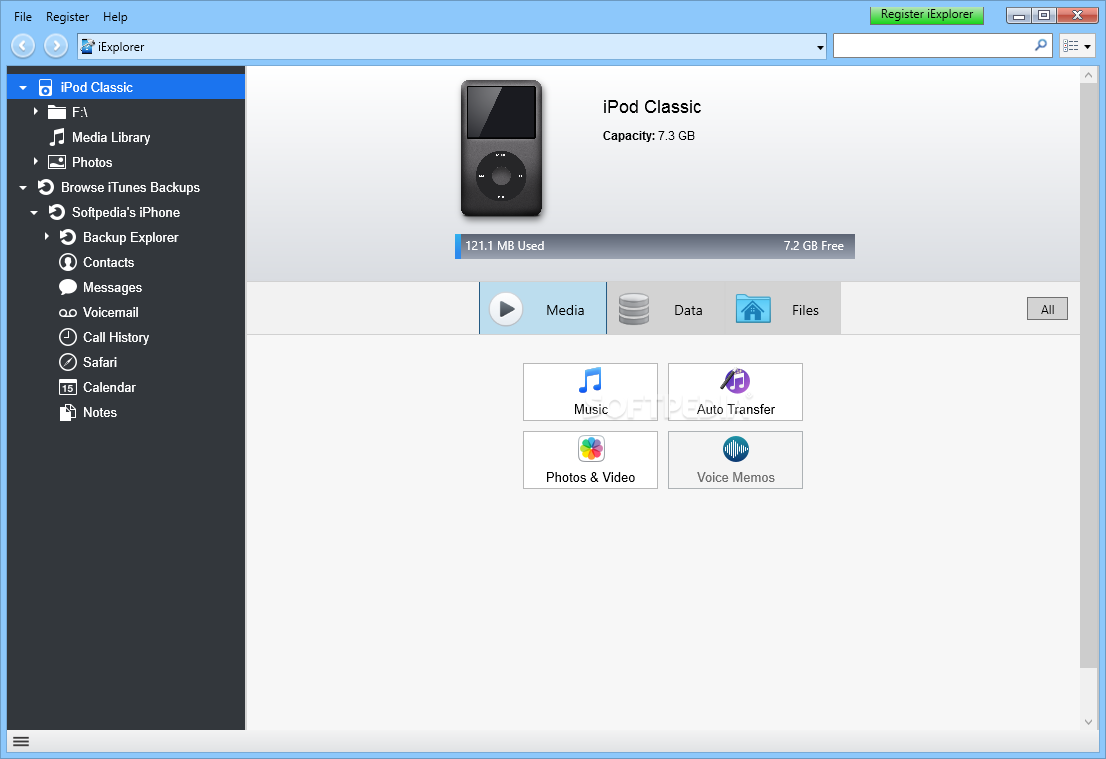
Task: Click the Calendar 15 icon
Action: 68,387
